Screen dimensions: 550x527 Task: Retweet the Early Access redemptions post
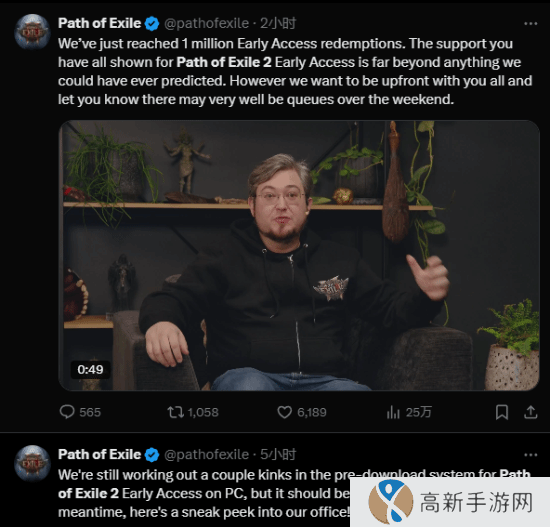[175, 412]
